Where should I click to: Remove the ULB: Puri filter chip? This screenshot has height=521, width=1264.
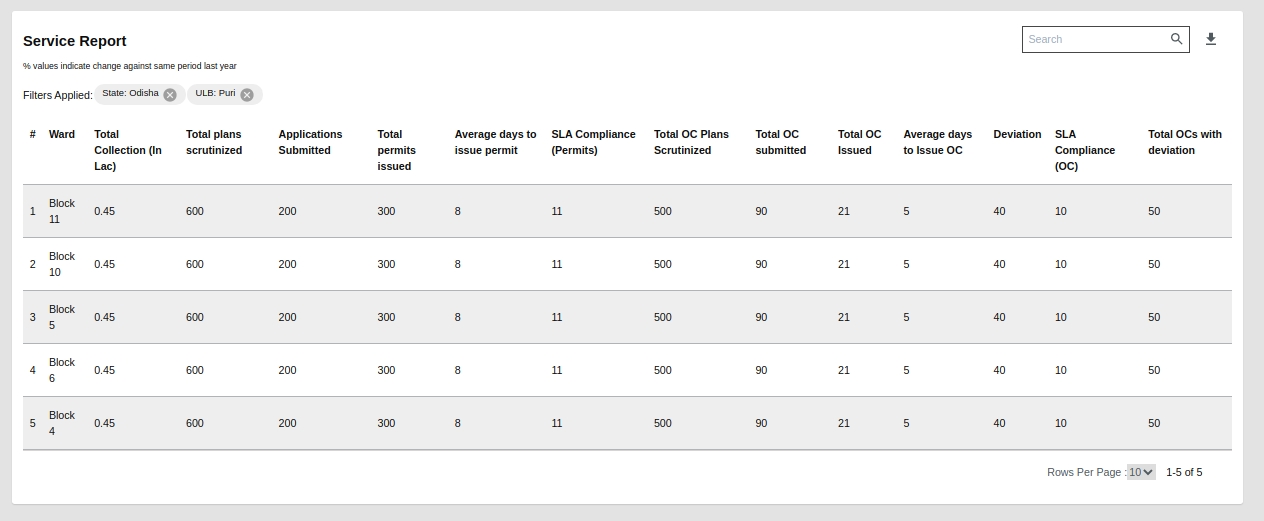[247, 95]
